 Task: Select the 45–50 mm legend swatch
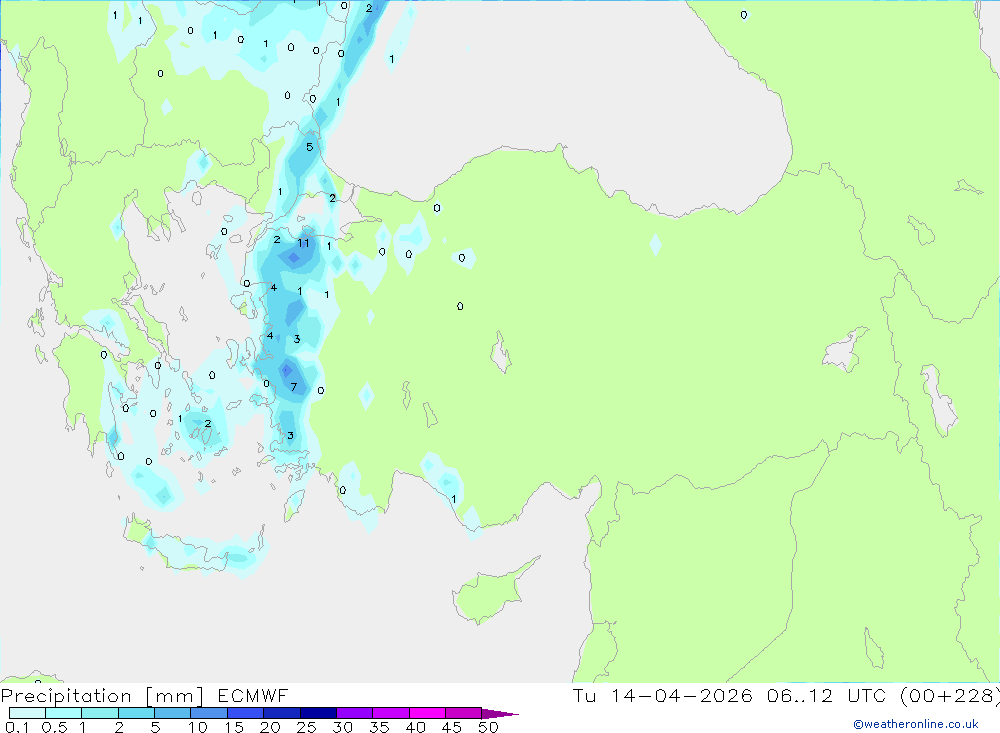pyautogui.click(x=464, y=713)
